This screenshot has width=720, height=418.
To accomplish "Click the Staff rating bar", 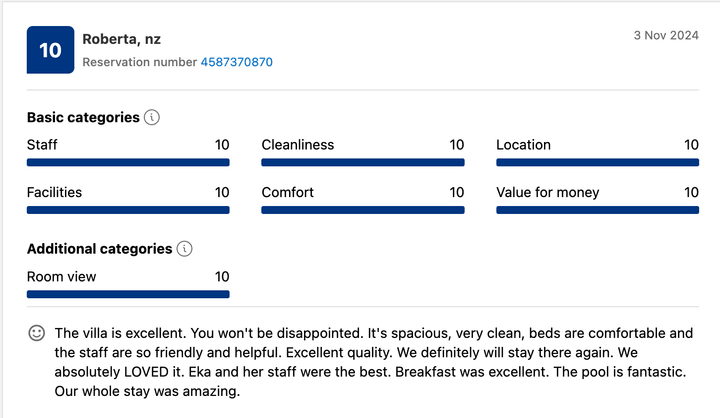I will pos(128,162).
